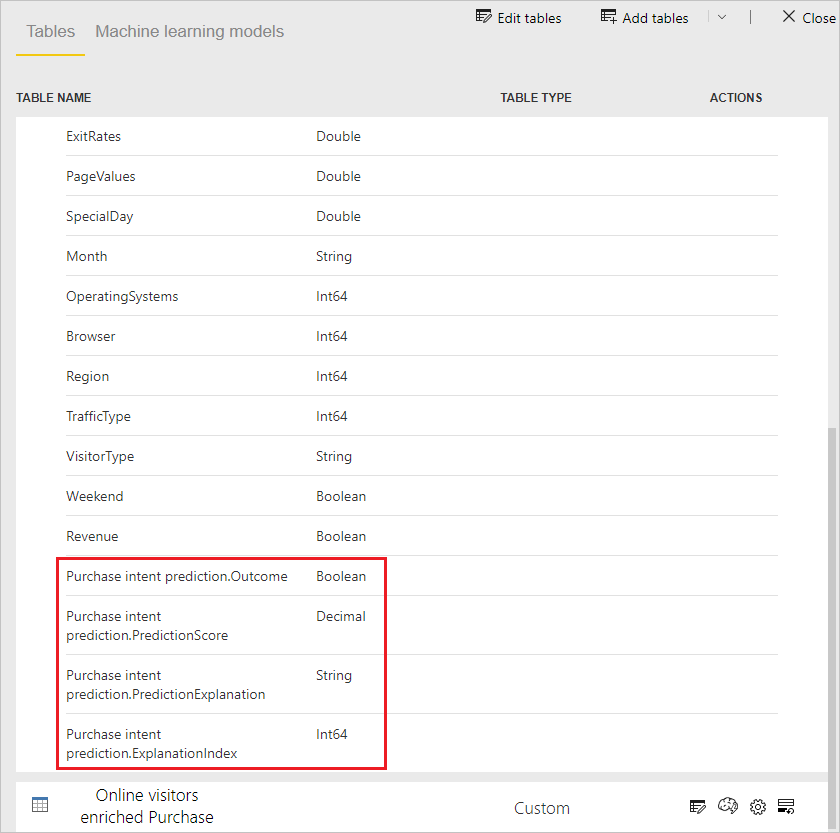Click the edit table icon for Online visitors enriched Purchase
840x833 pixels.
click(x=697, y=806)
